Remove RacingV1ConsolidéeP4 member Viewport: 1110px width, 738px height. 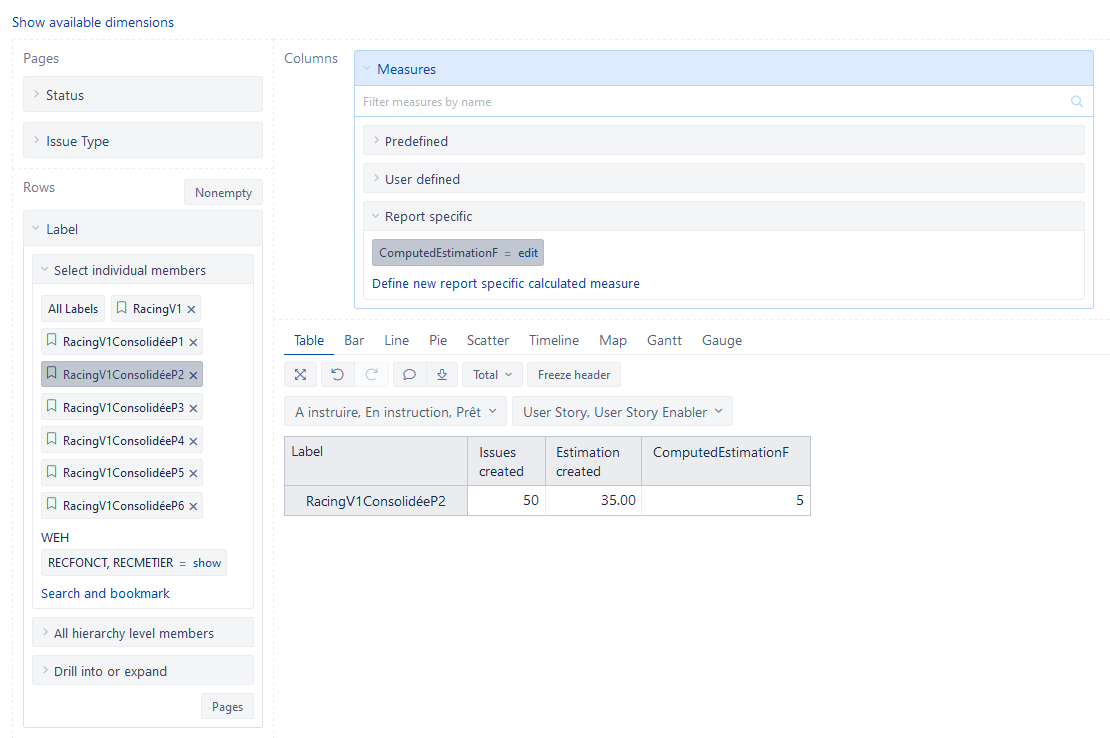pyautogui.click(x=193, y=442)
